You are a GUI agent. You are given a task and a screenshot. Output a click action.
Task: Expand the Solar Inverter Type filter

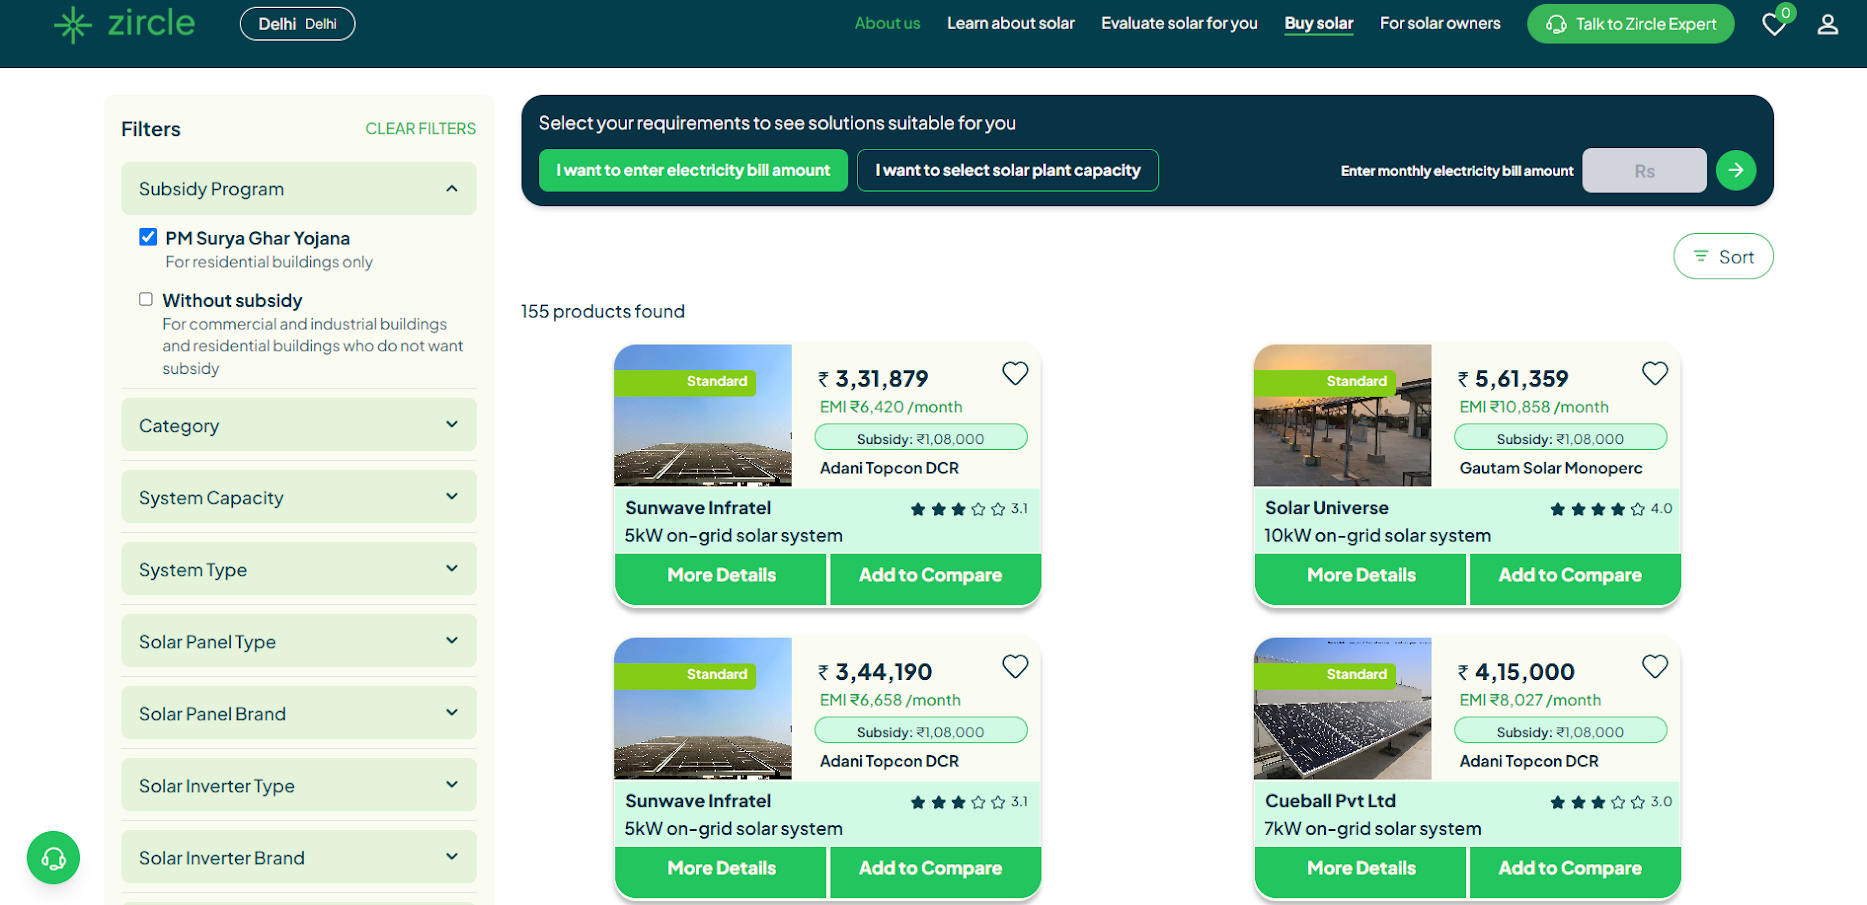click(299, 785)
